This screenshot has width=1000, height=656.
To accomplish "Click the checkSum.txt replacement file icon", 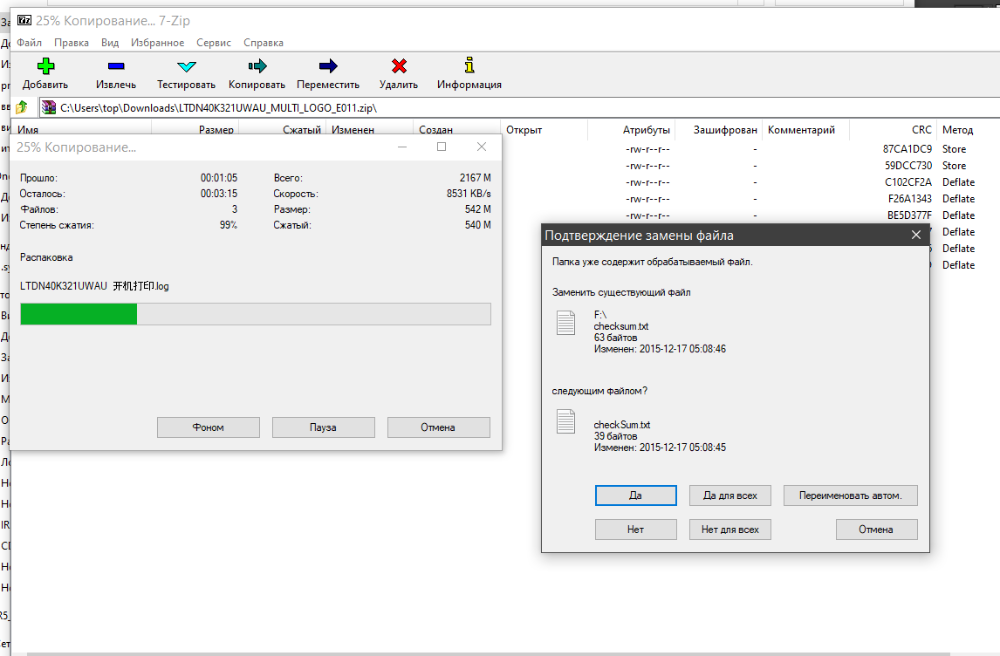I will pos(566,421).
